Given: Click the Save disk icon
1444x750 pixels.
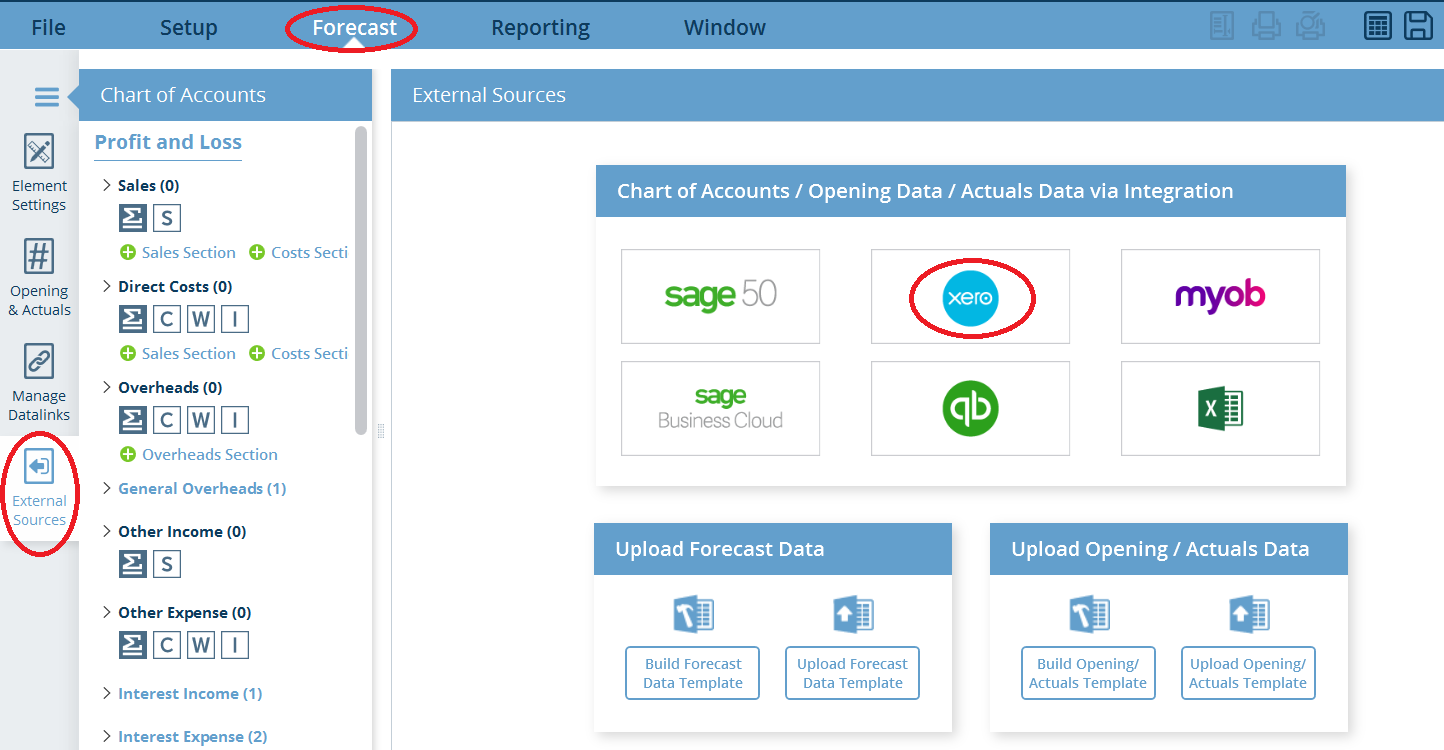Looking at the screenshot, I should 1418,26.
